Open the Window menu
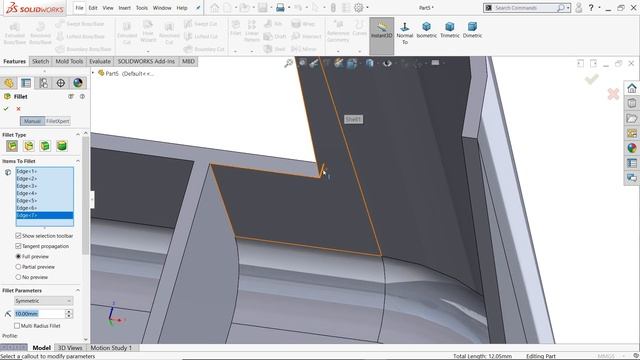The image size is (640, 360). (162, 8)
